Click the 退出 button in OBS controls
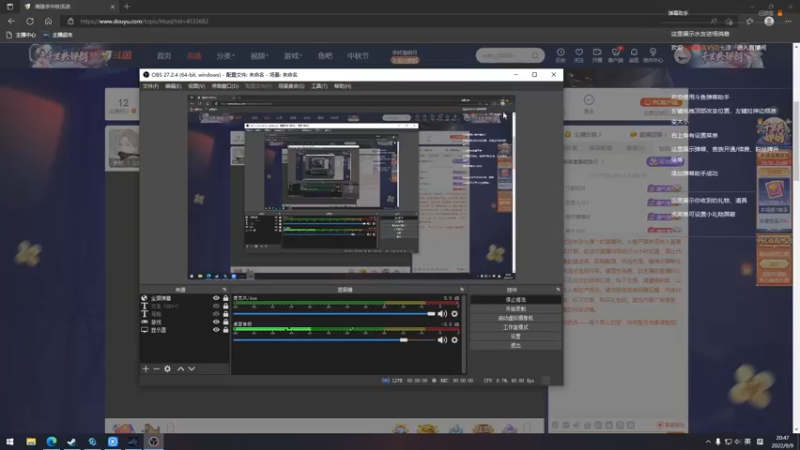The width and height of the screenshot is (800, 450). coord(515,346)
